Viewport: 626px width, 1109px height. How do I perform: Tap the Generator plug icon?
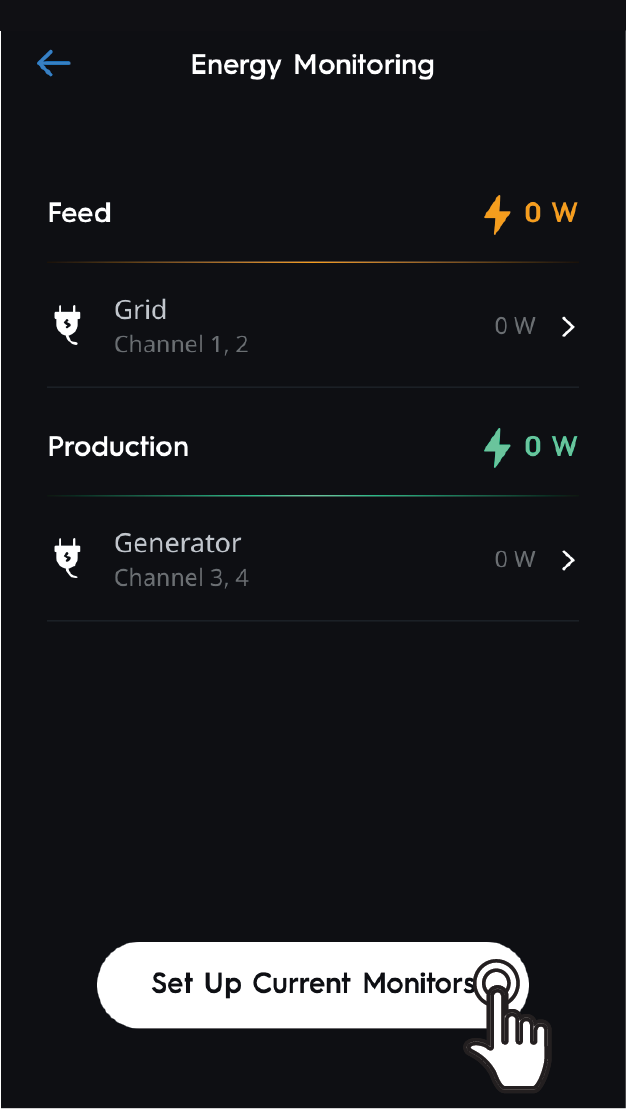point(67,559)
